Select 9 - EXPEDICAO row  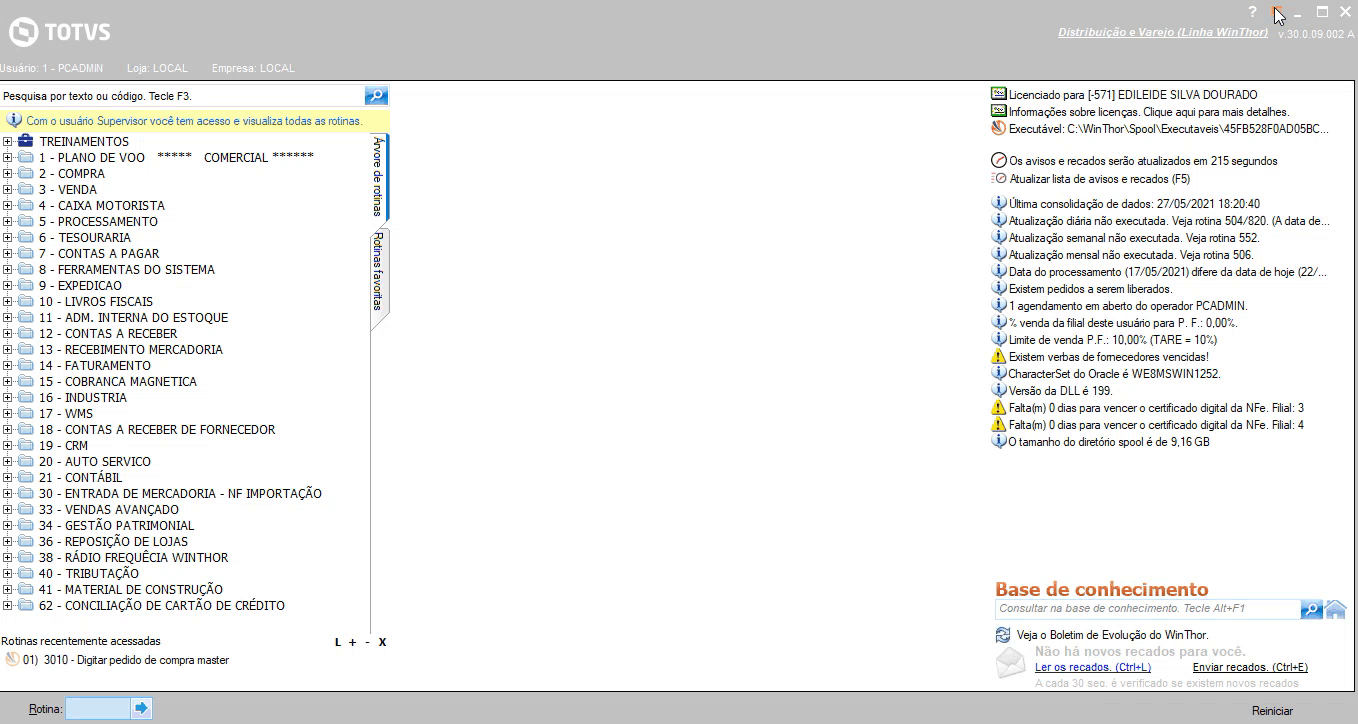click(x=80, y=285)
